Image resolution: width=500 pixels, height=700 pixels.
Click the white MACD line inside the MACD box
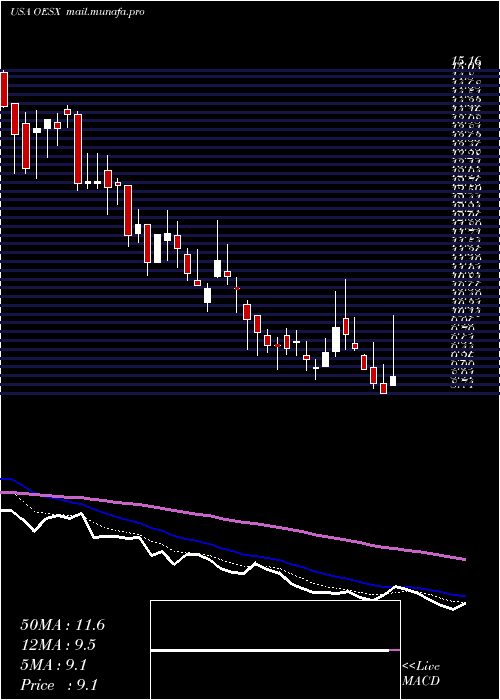click(270, 650)
